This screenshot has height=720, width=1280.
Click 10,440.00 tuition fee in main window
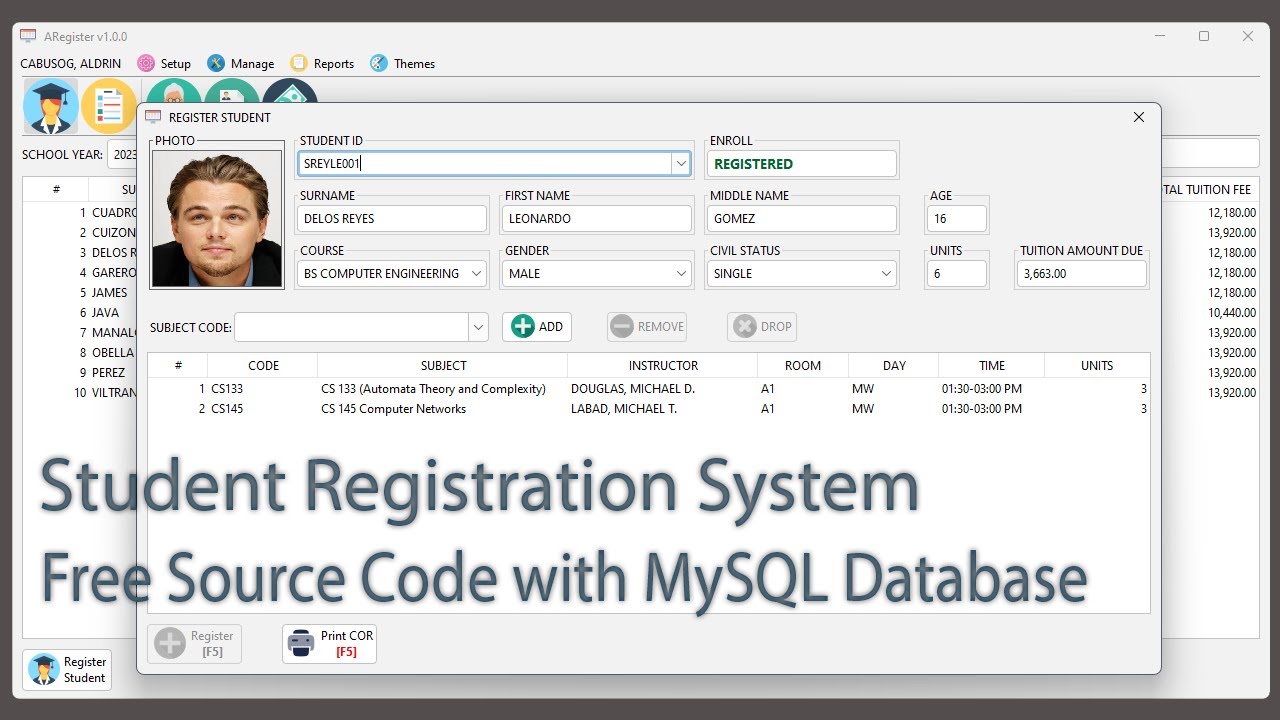click(1232, 312)
